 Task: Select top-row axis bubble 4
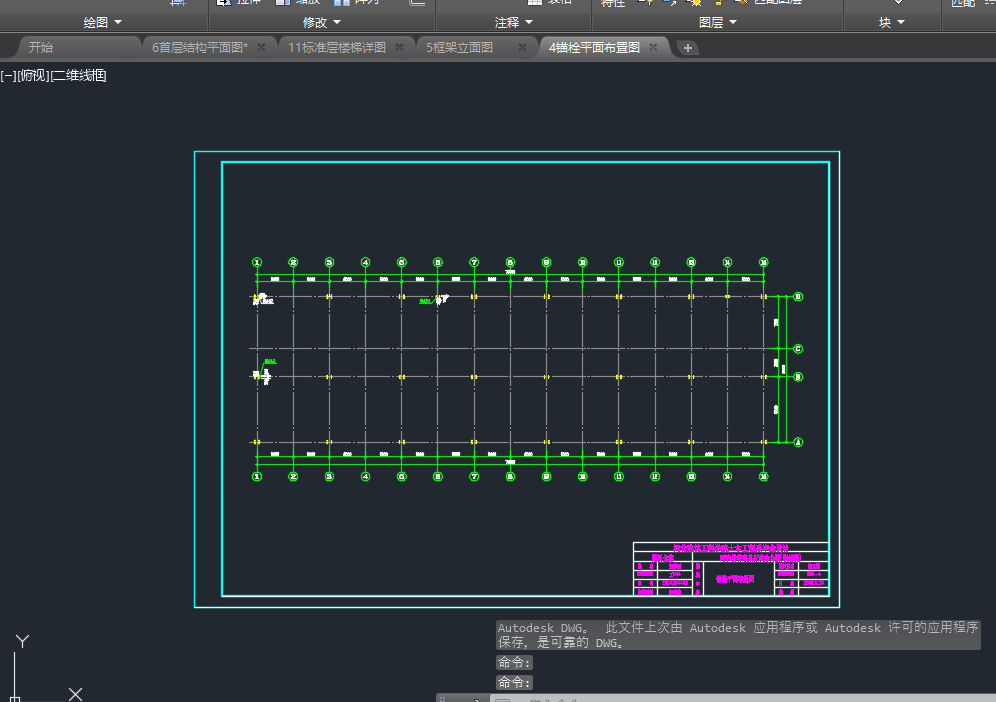pos(365,262)
